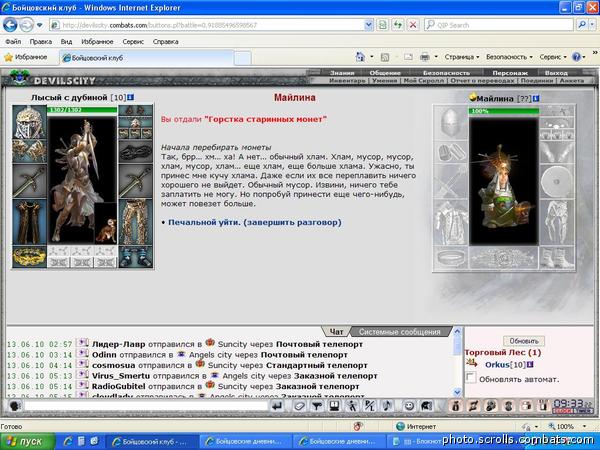
Task: Open the Print options dropdown arrow
Action: (436, 57)
